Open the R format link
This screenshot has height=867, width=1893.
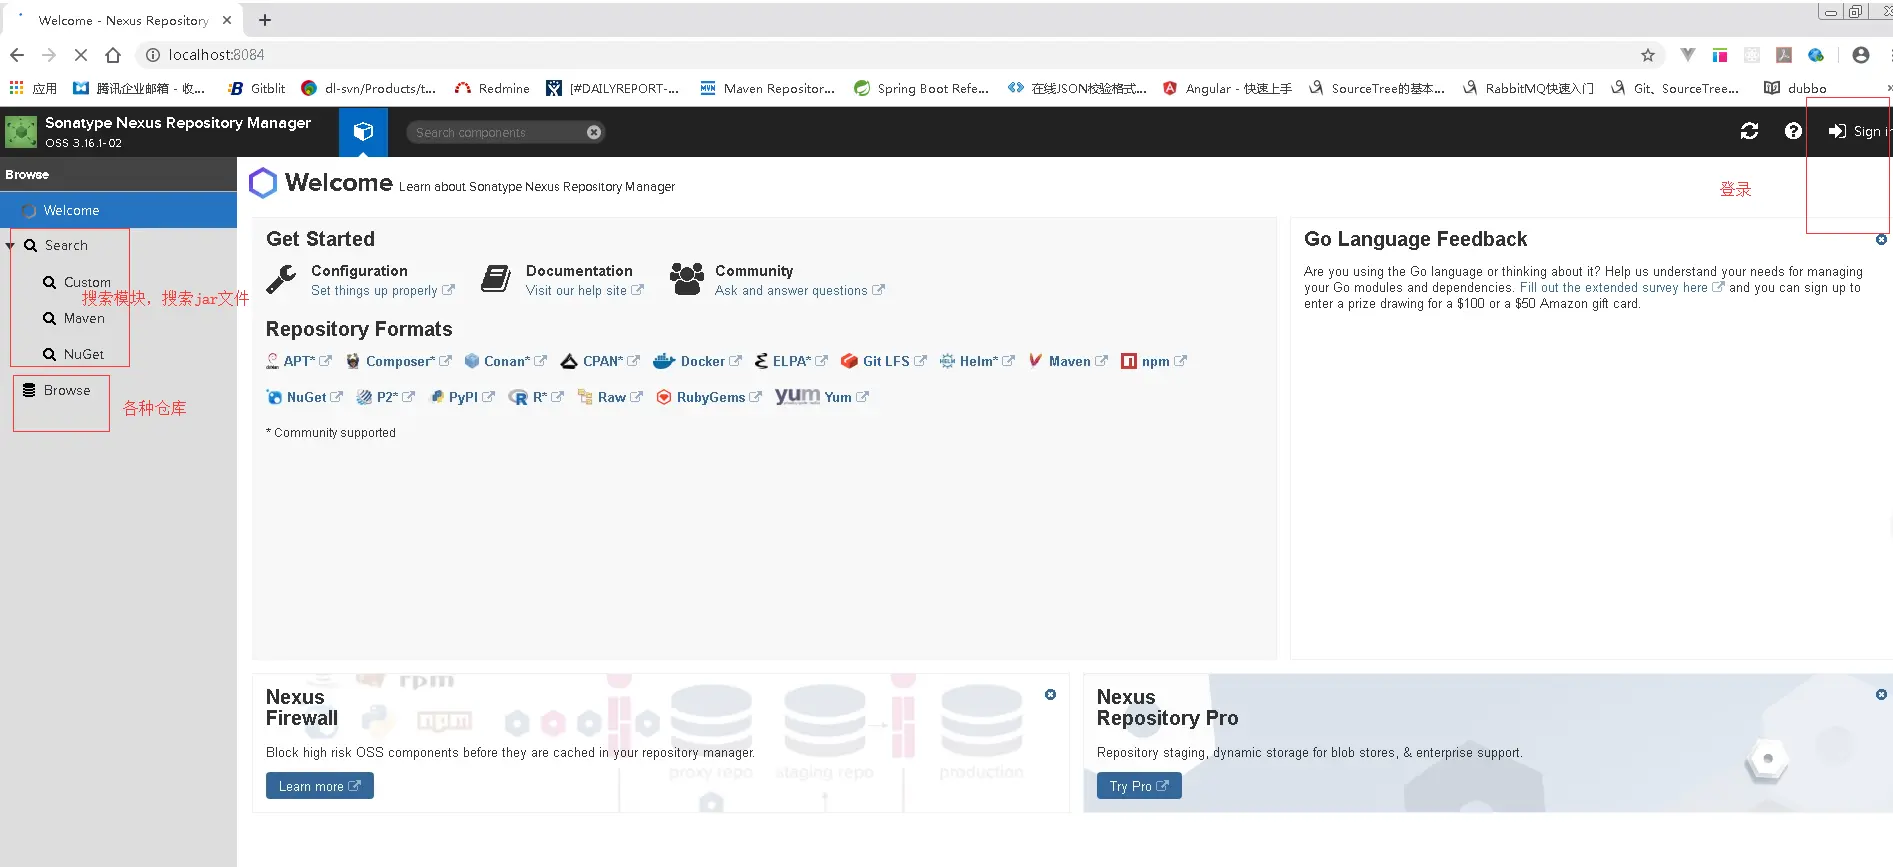pos(536,397)
